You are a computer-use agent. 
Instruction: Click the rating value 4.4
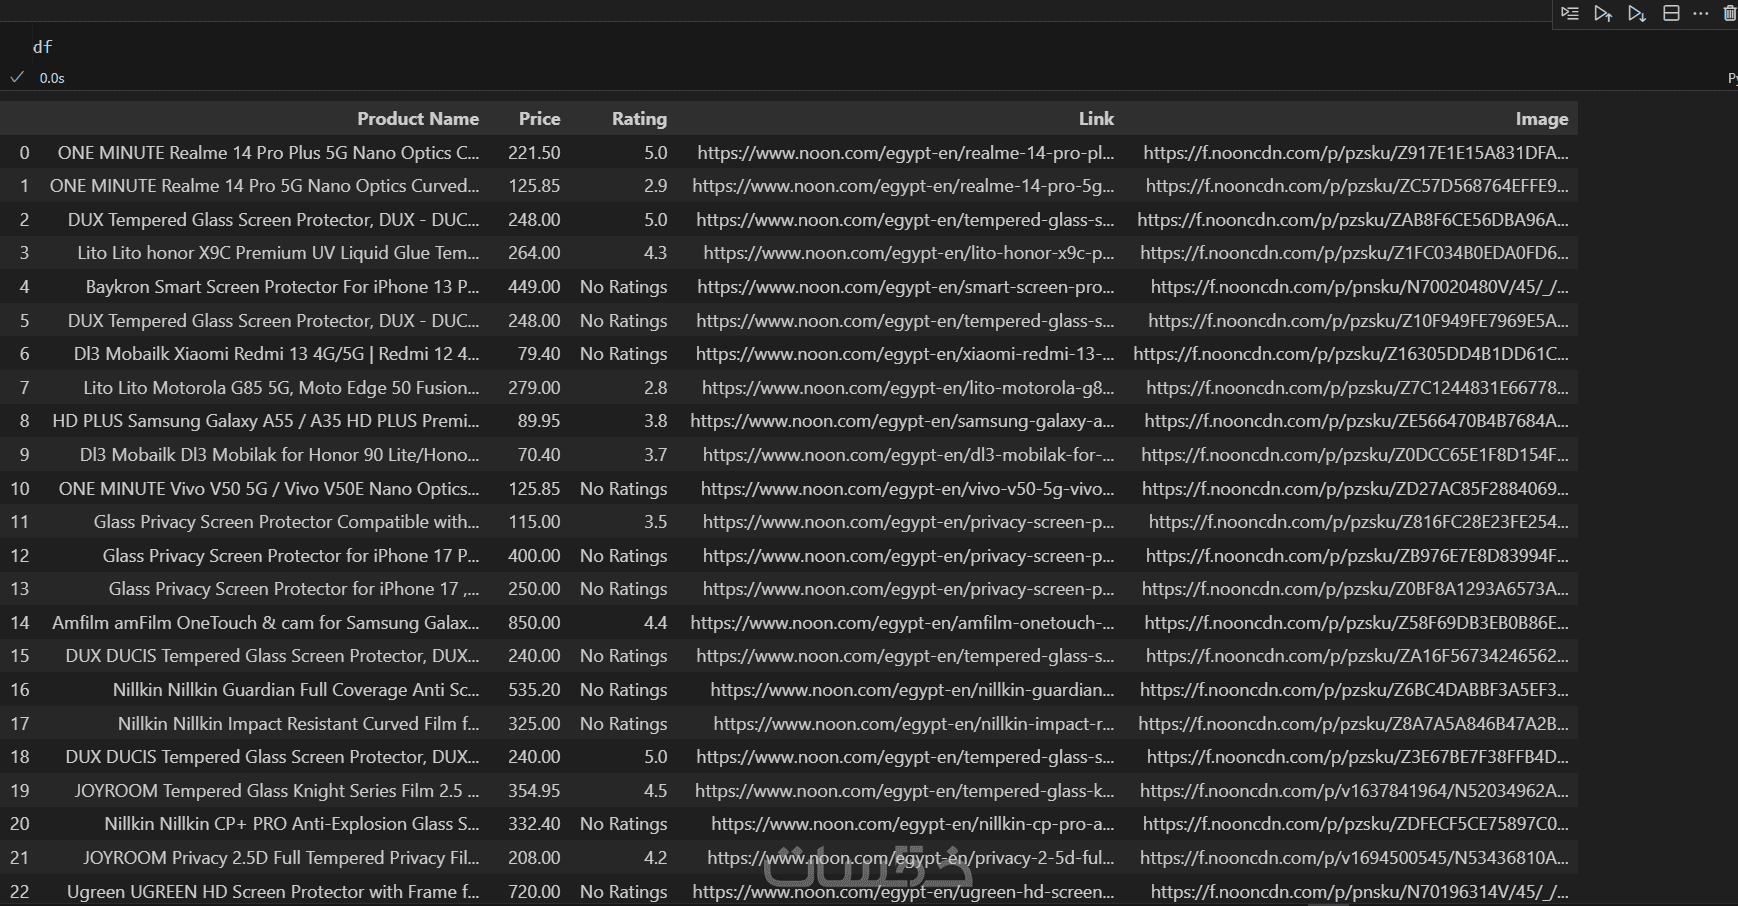click(x=656, y=623)
